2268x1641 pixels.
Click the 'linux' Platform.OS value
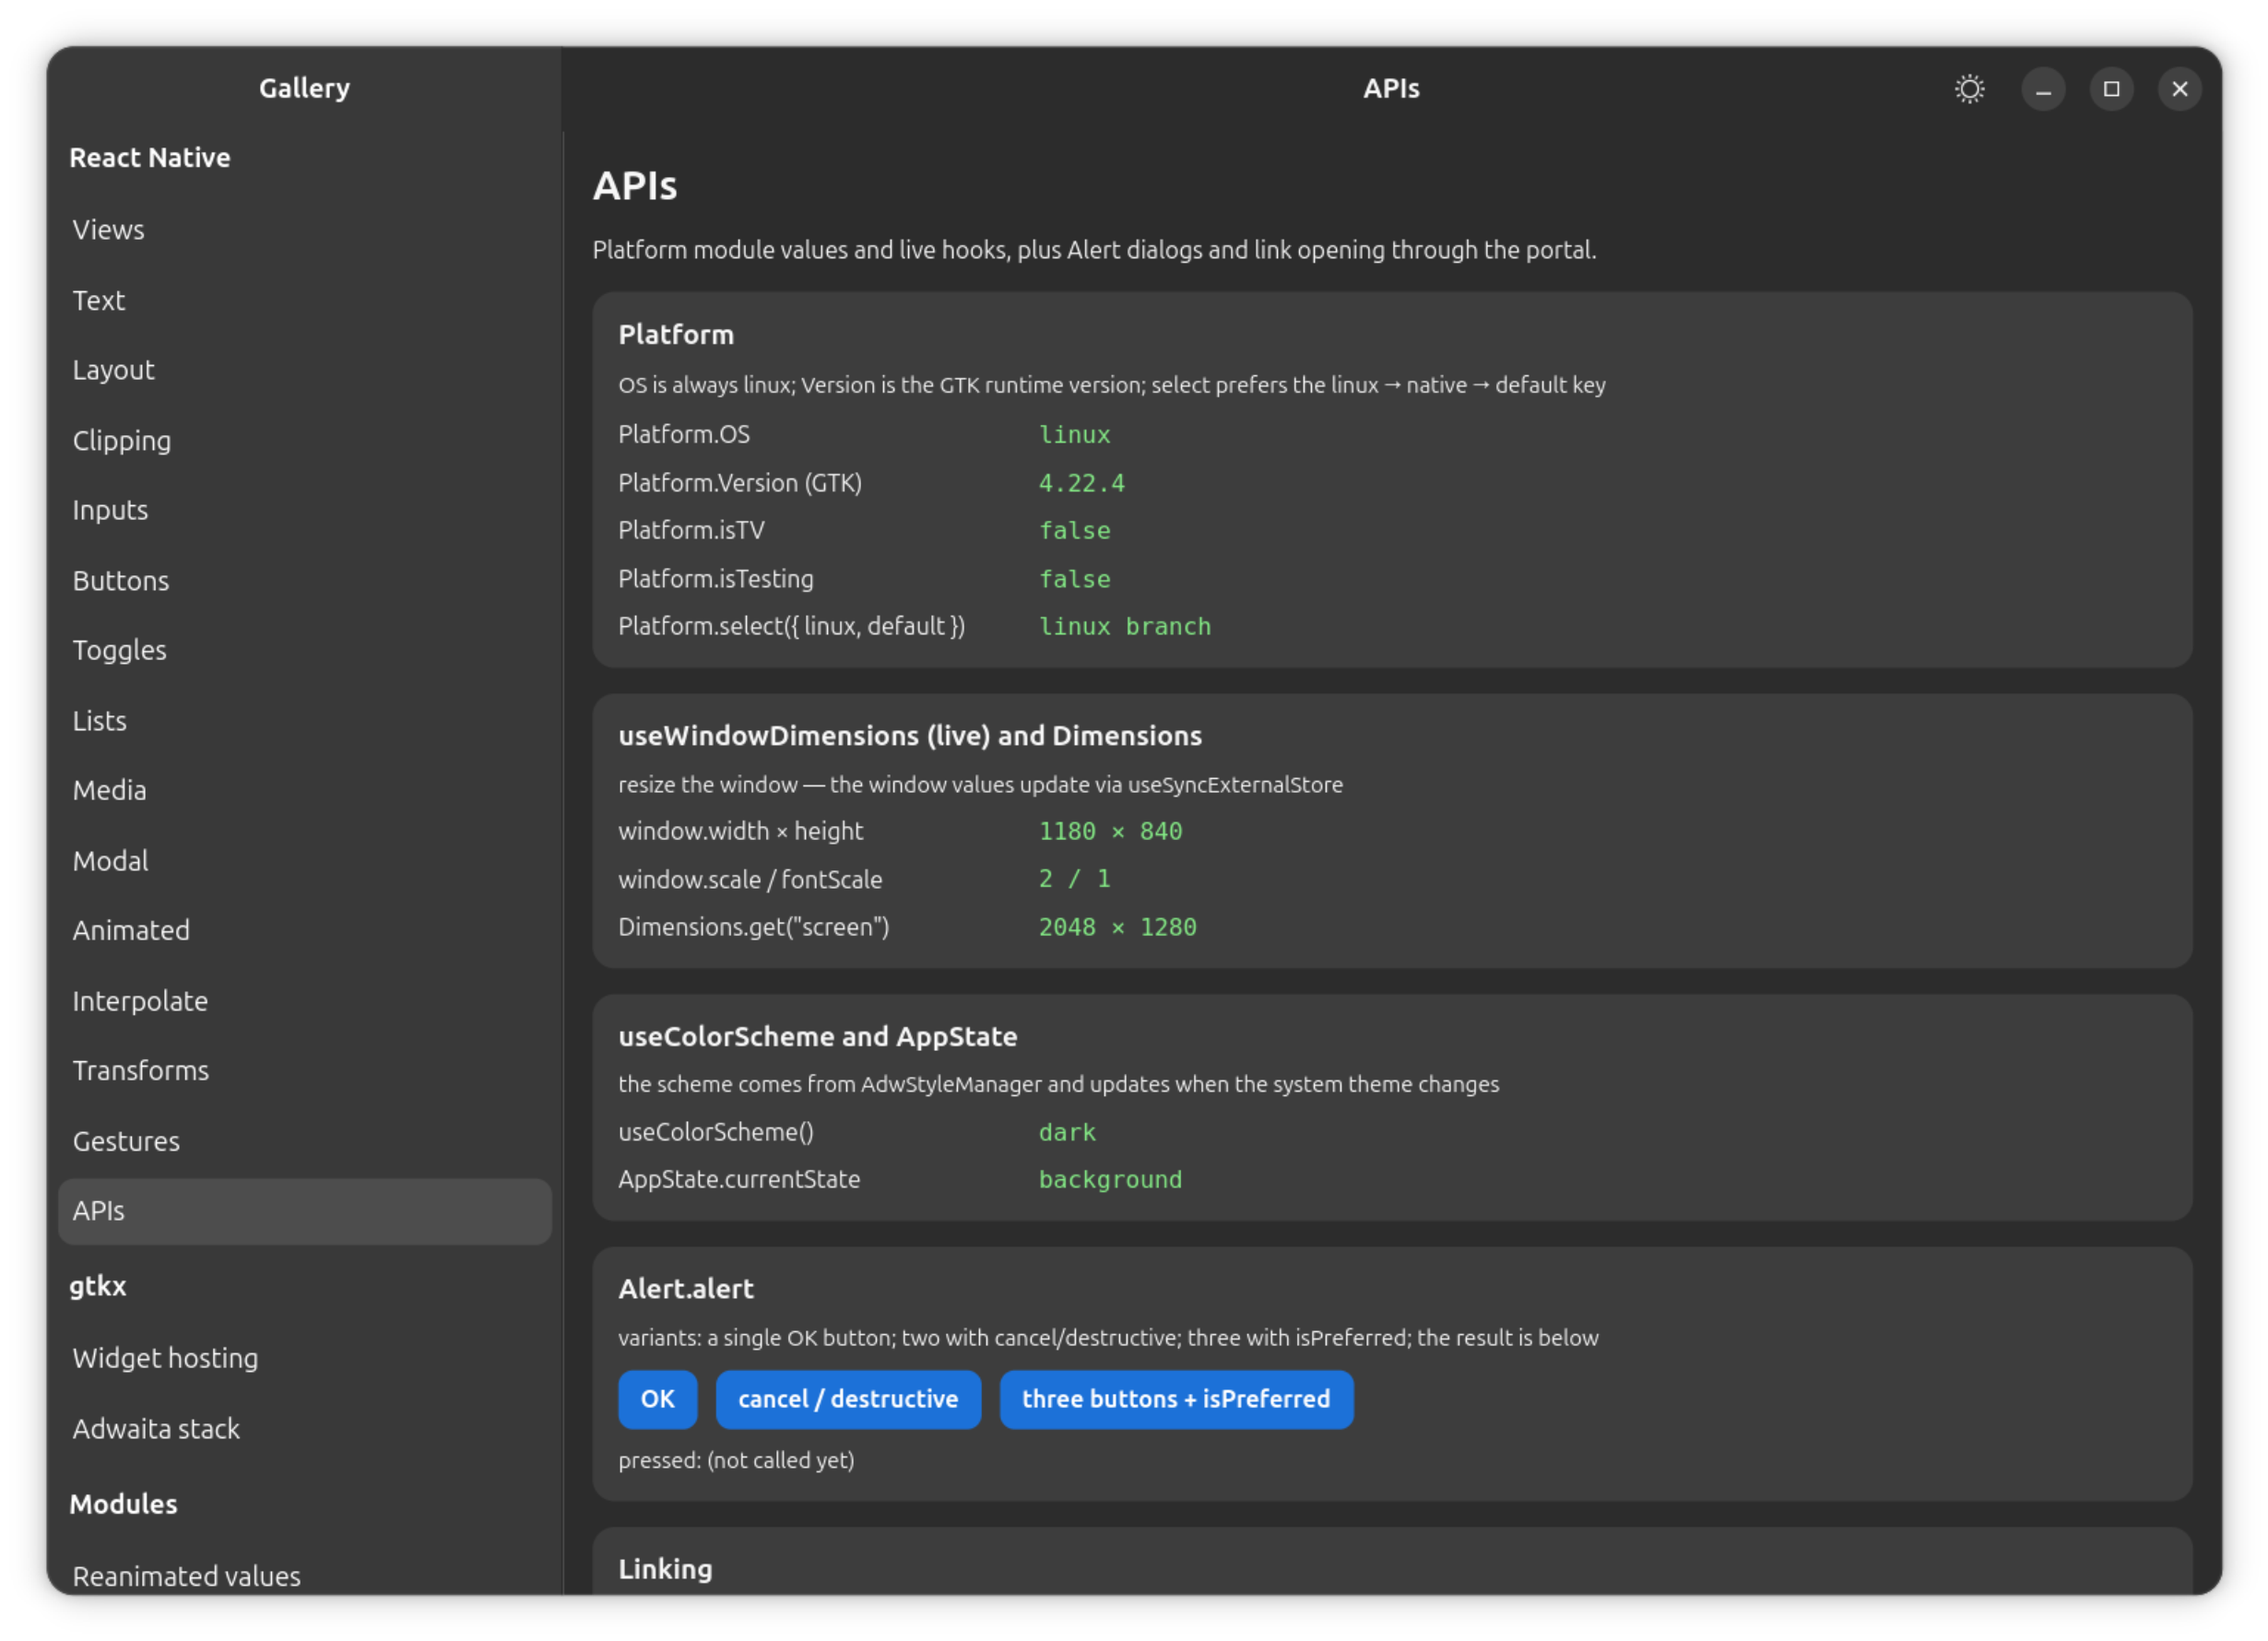1074,435
